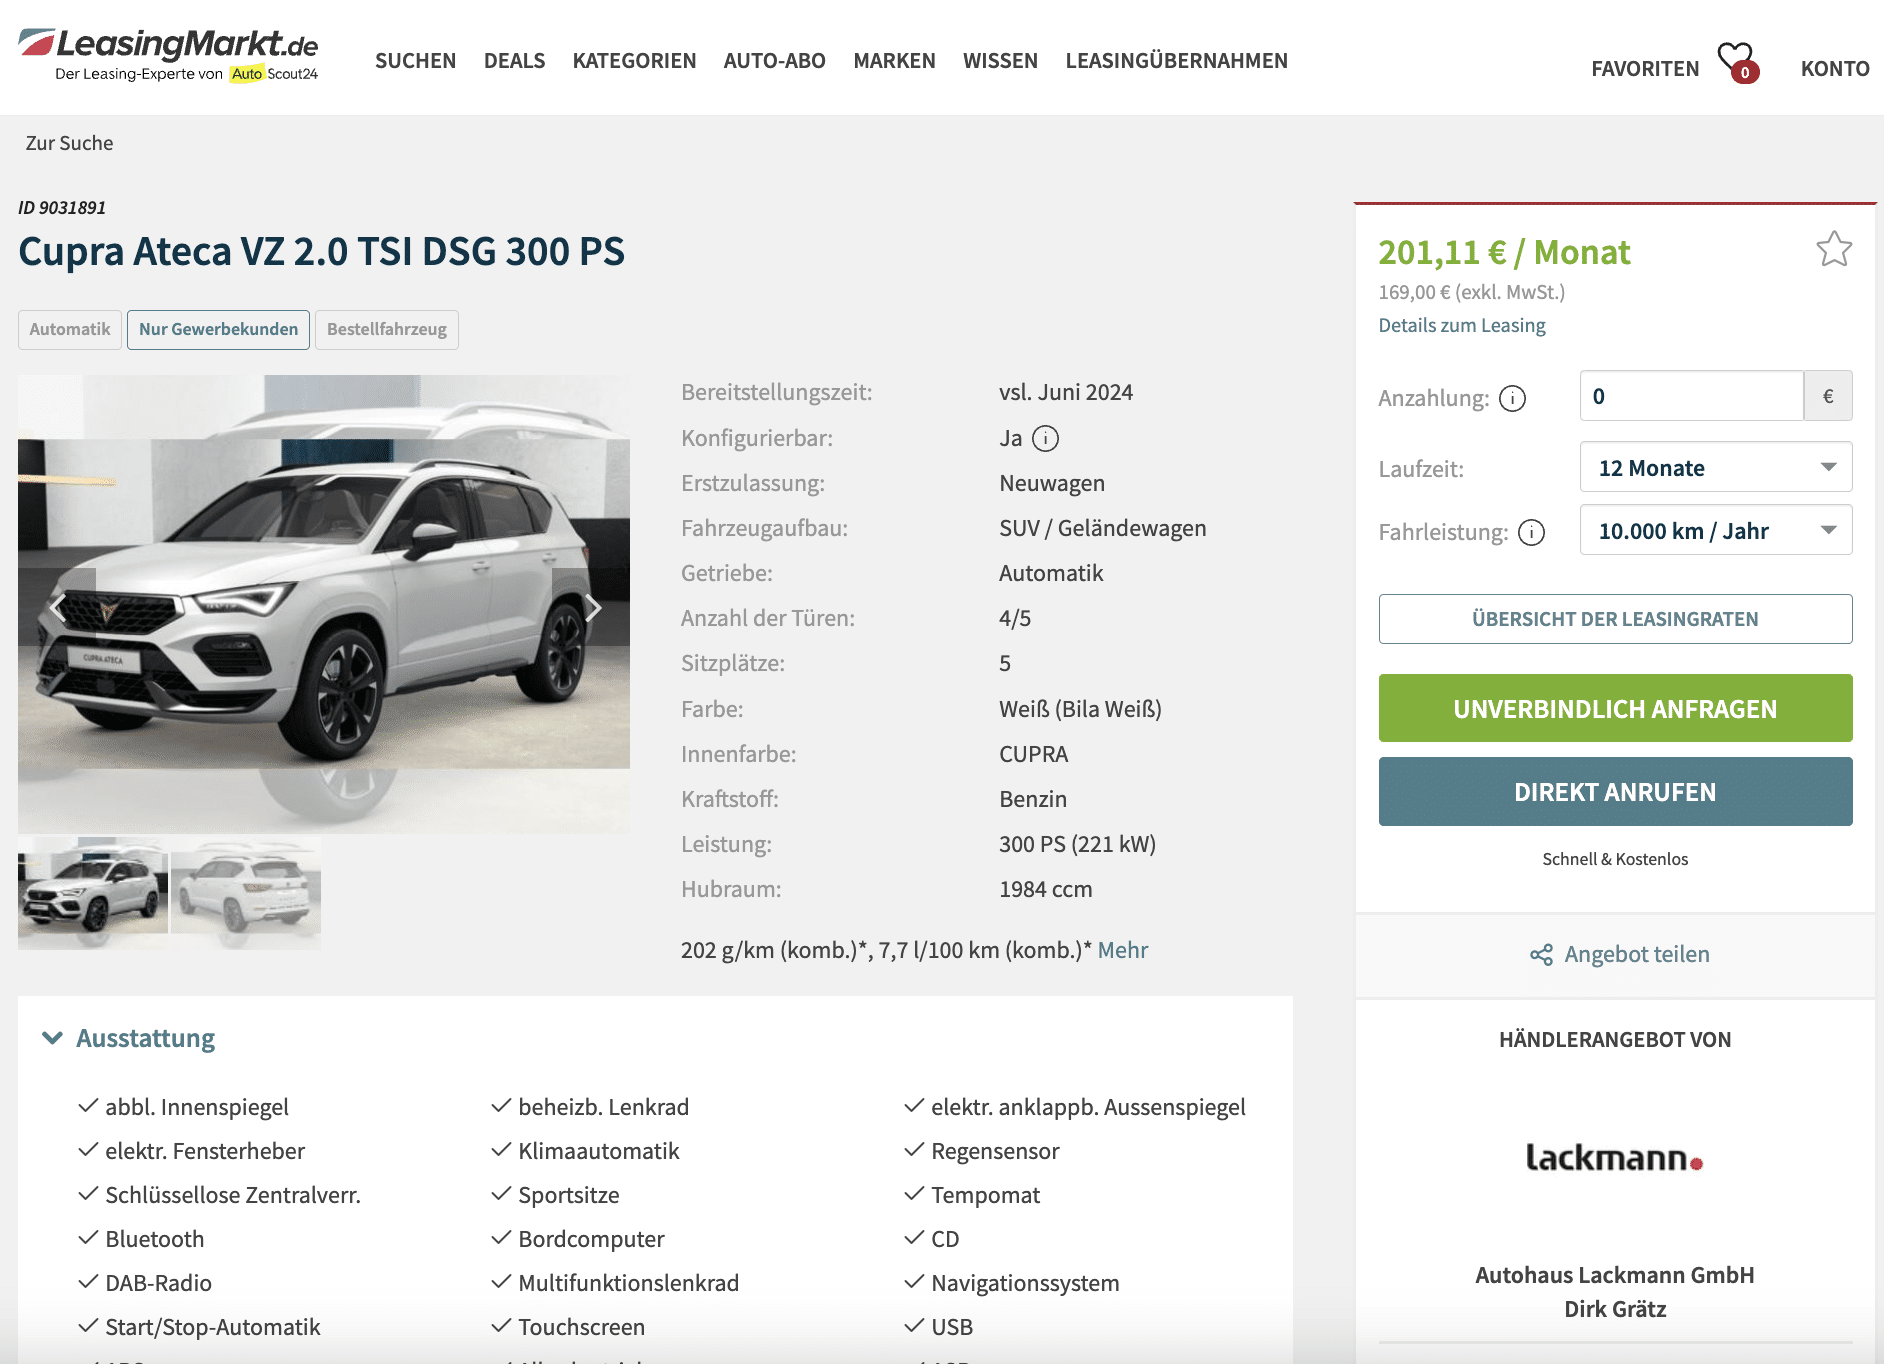The width and height of the screenshot is (1884, 1364).
Task: Open Details zum Leasing link
Action: pyautogui.click(x=1461, y=325)
